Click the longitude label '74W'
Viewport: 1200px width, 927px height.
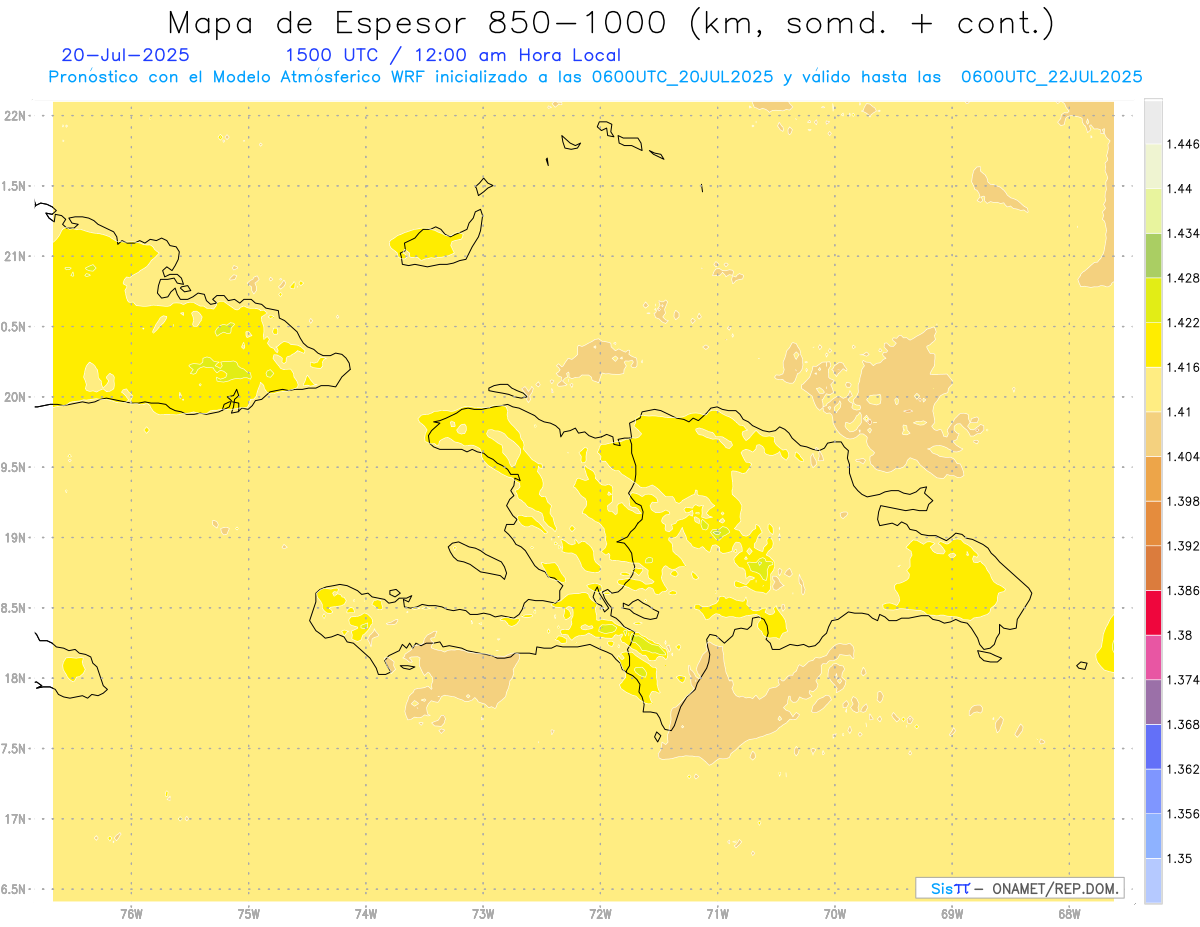[x=366, y=914]
